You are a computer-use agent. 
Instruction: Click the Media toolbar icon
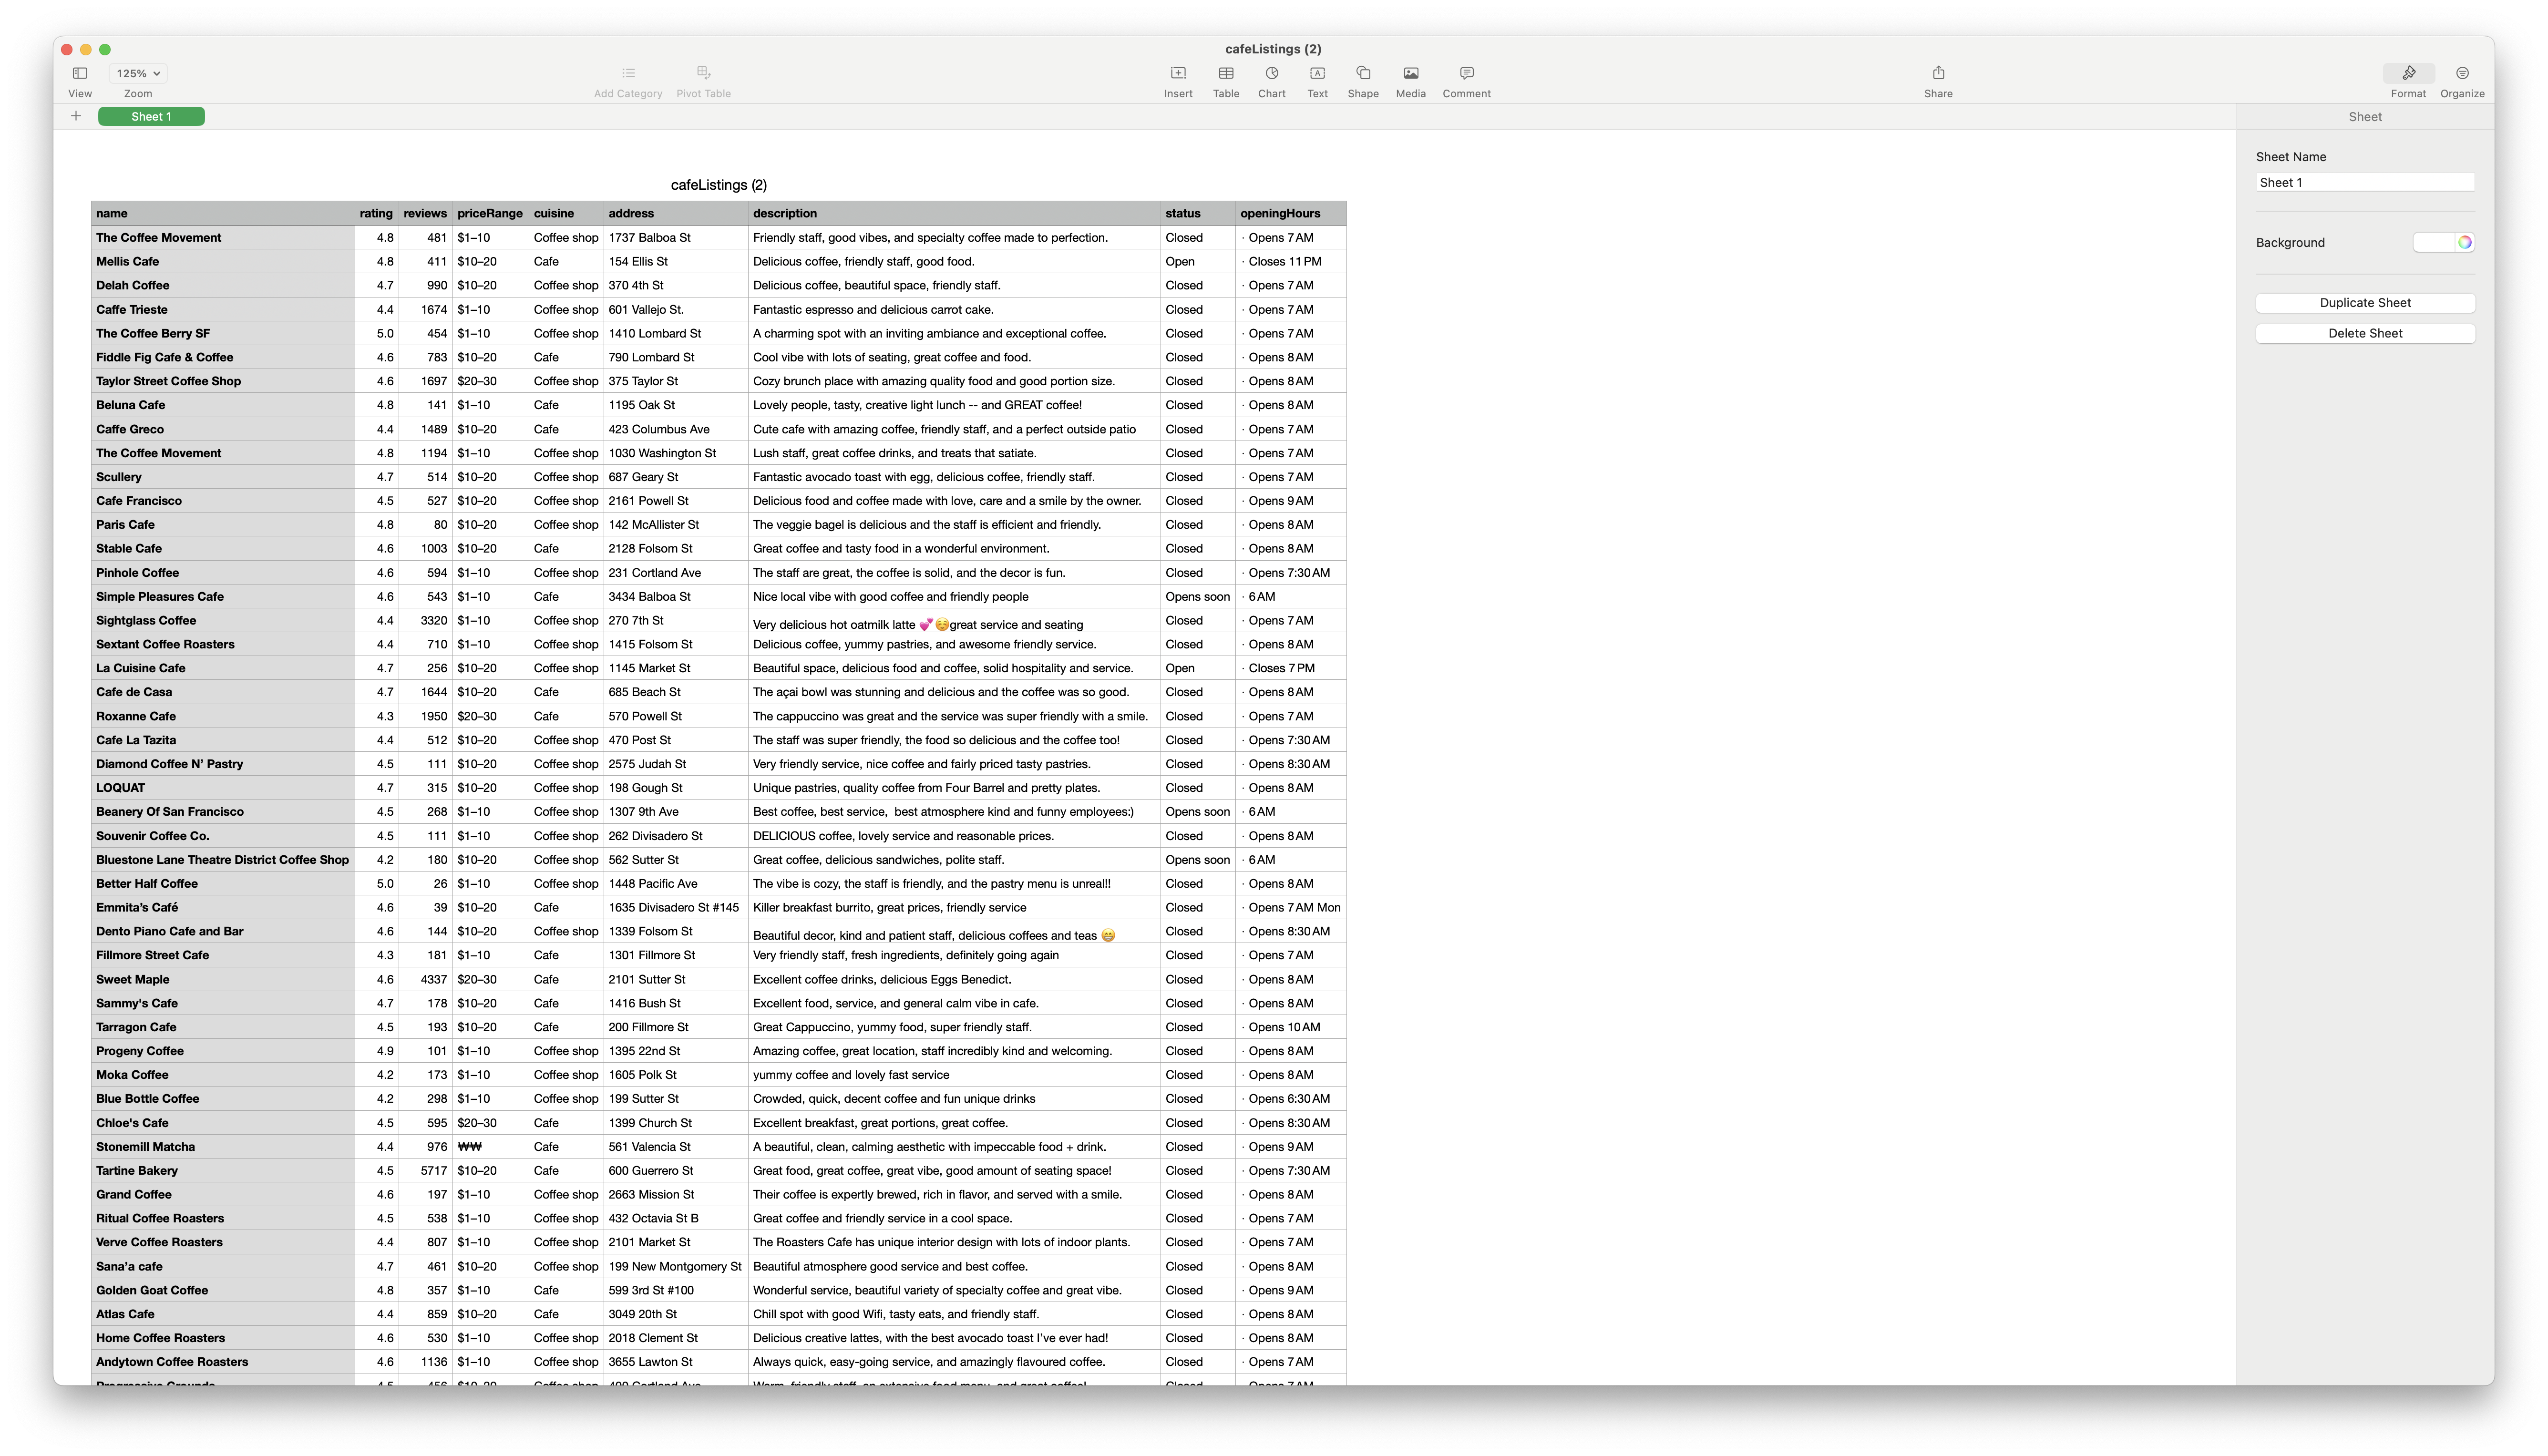[1410, 73]
